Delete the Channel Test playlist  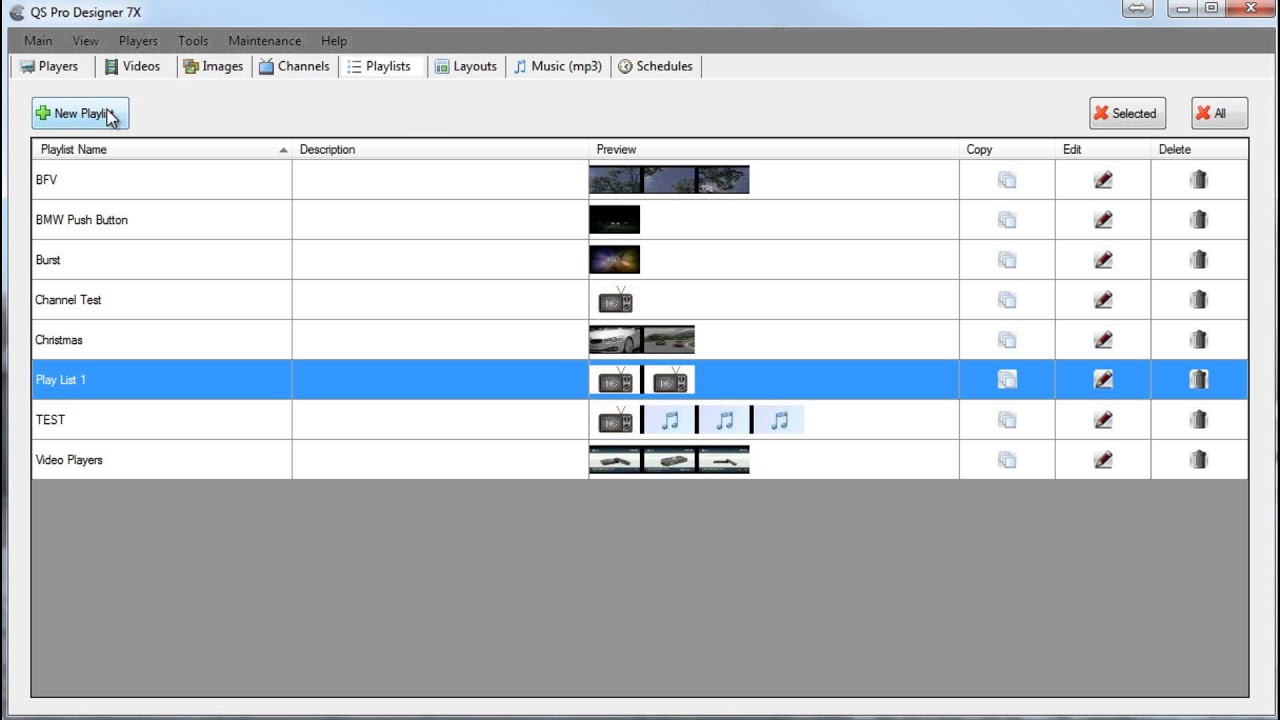[1199, 300]
